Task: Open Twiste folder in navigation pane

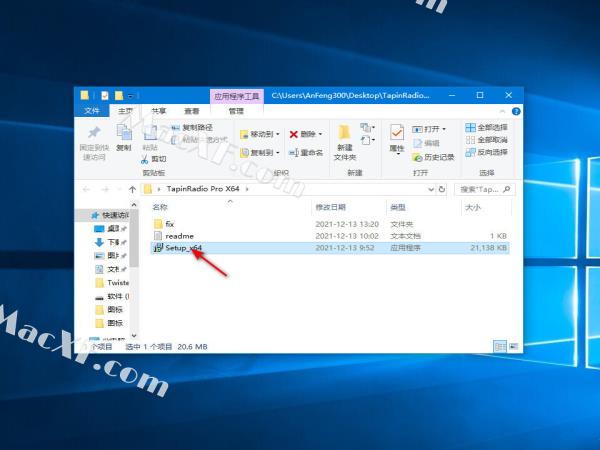Action: point(112,283)
